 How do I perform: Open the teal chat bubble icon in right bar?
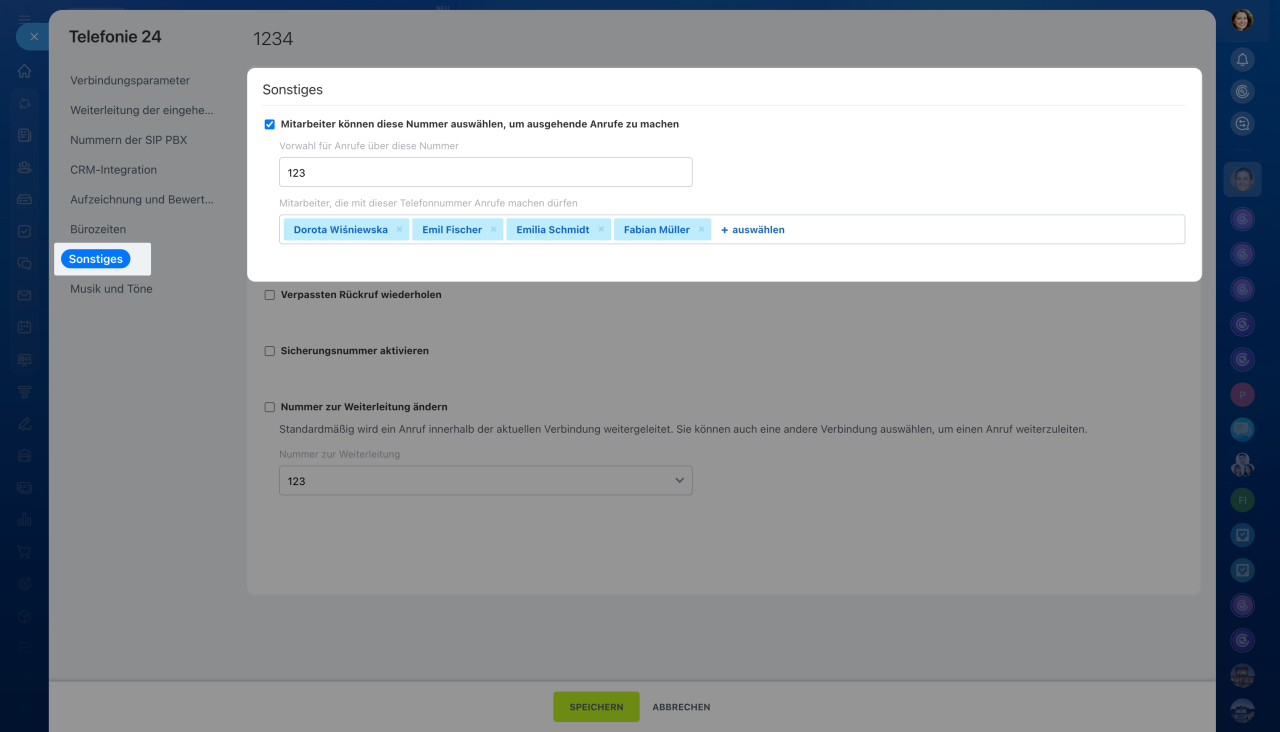coord(1242,429)
